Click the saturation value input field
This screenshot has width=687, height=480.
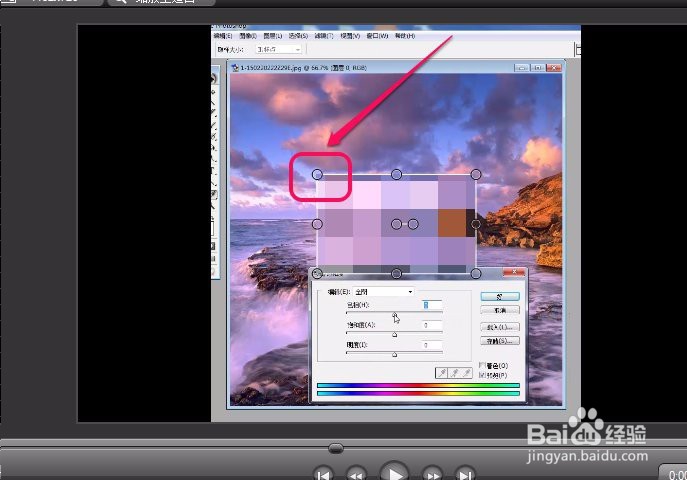click(x=432, y=325)
